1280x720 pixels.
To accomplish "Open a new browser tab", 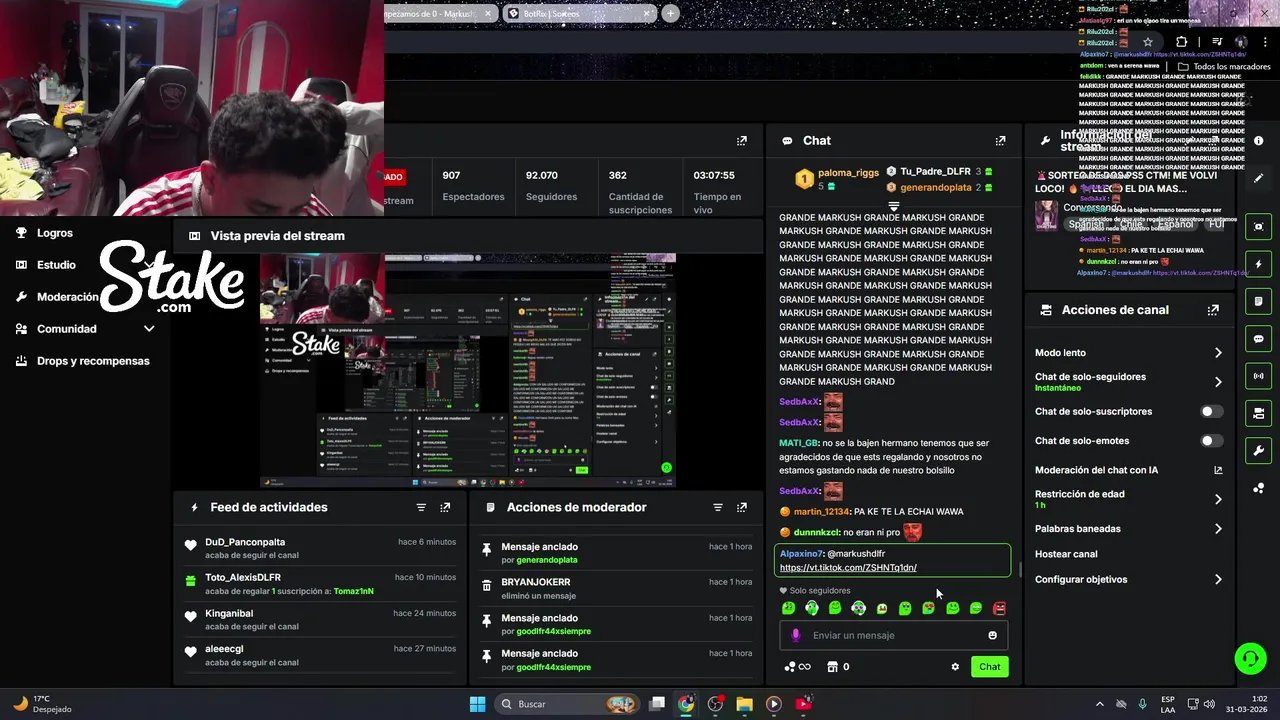I will 670,14.
